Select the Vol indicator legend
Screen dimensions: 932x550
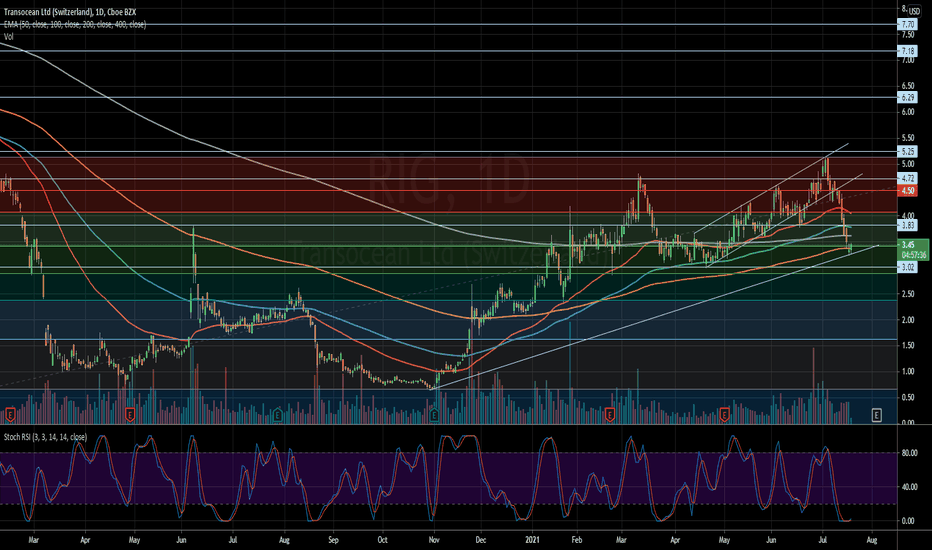point(8,36)
